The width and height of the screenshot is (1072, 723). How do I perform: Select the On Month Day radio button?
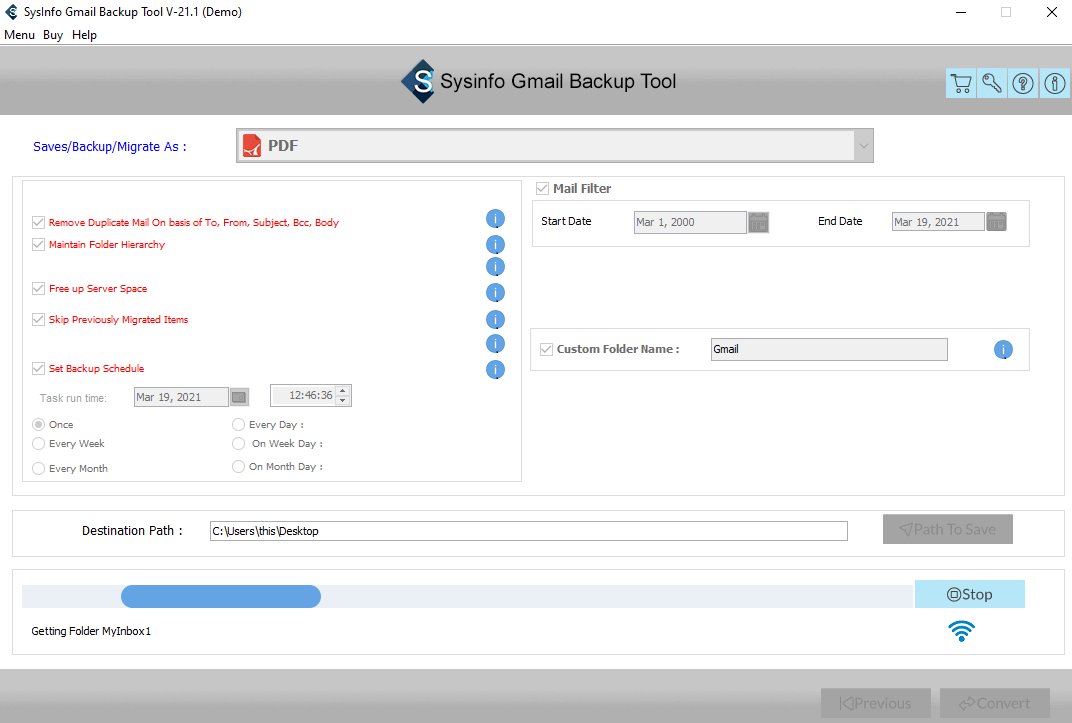pyautogui.click(x=238, y=466)
